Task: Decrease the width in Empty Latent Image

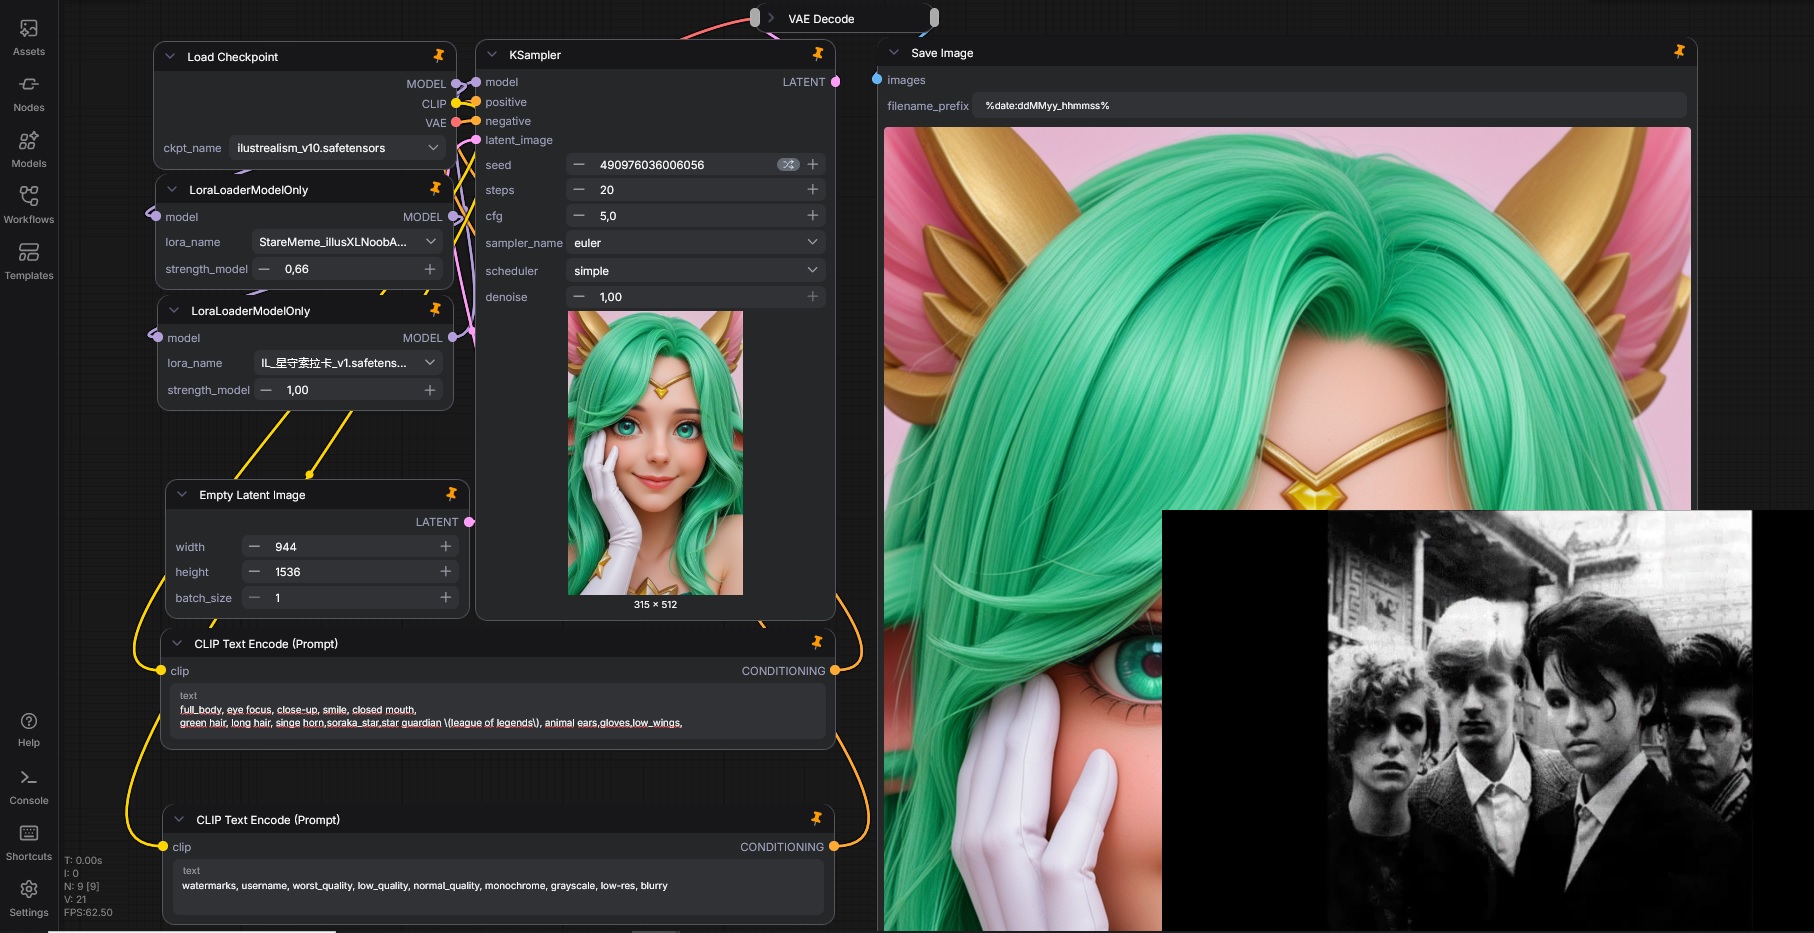Action: 255,547
